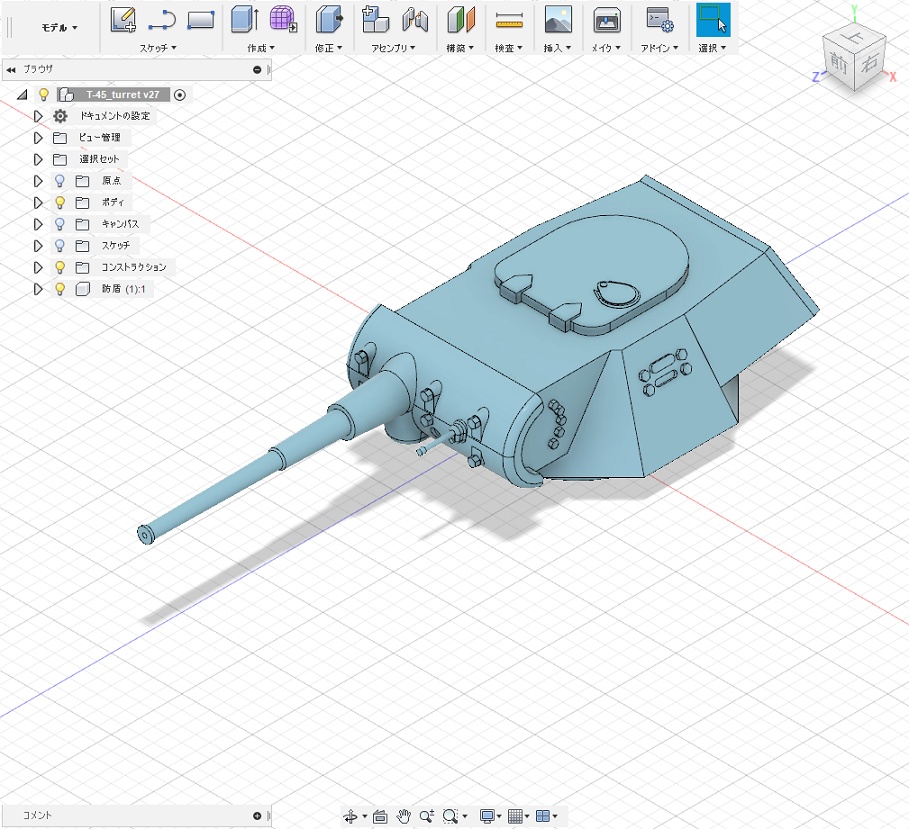
Task: Expand the ボディ folder
Action: [38, 202]
